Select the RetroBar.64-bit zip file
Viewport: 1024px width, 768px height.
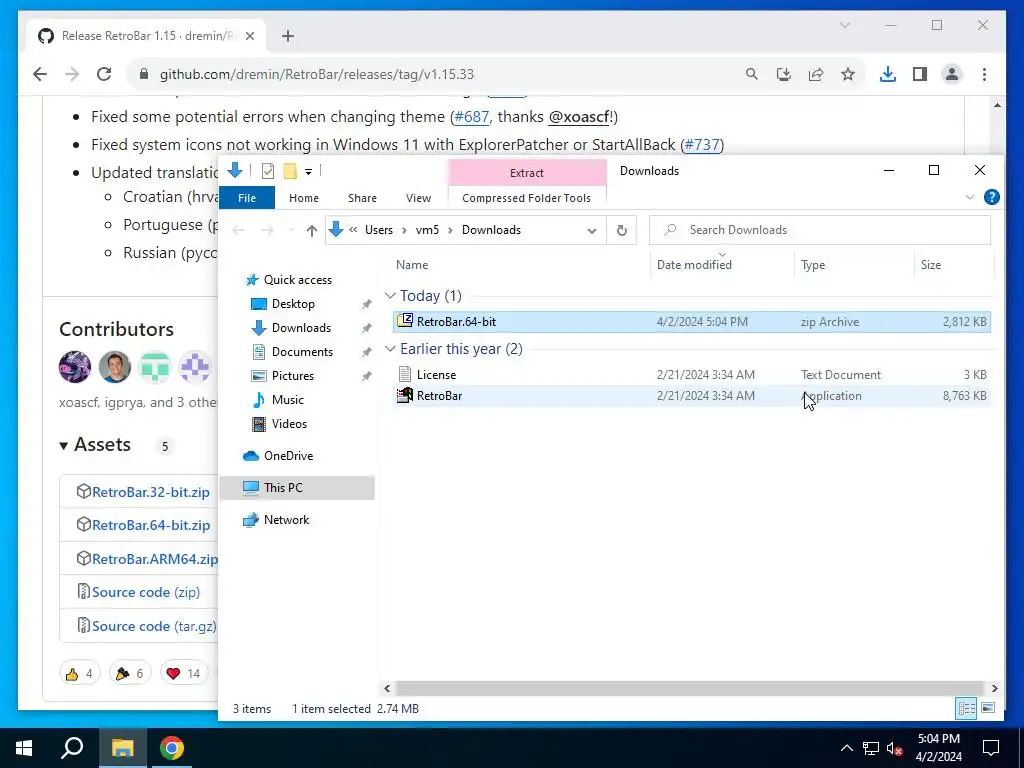692,322
